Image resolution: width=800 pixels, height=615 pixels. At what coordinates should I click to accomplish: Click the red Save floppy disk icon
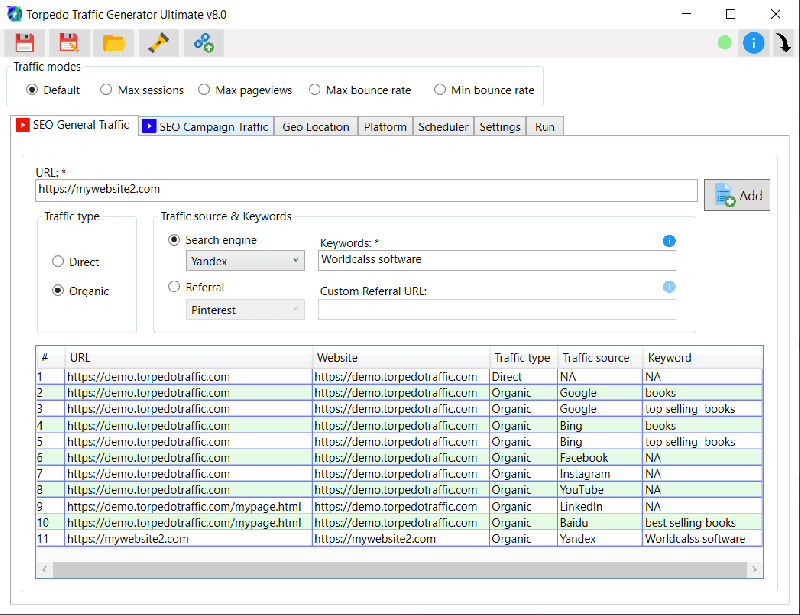[24, 43]
